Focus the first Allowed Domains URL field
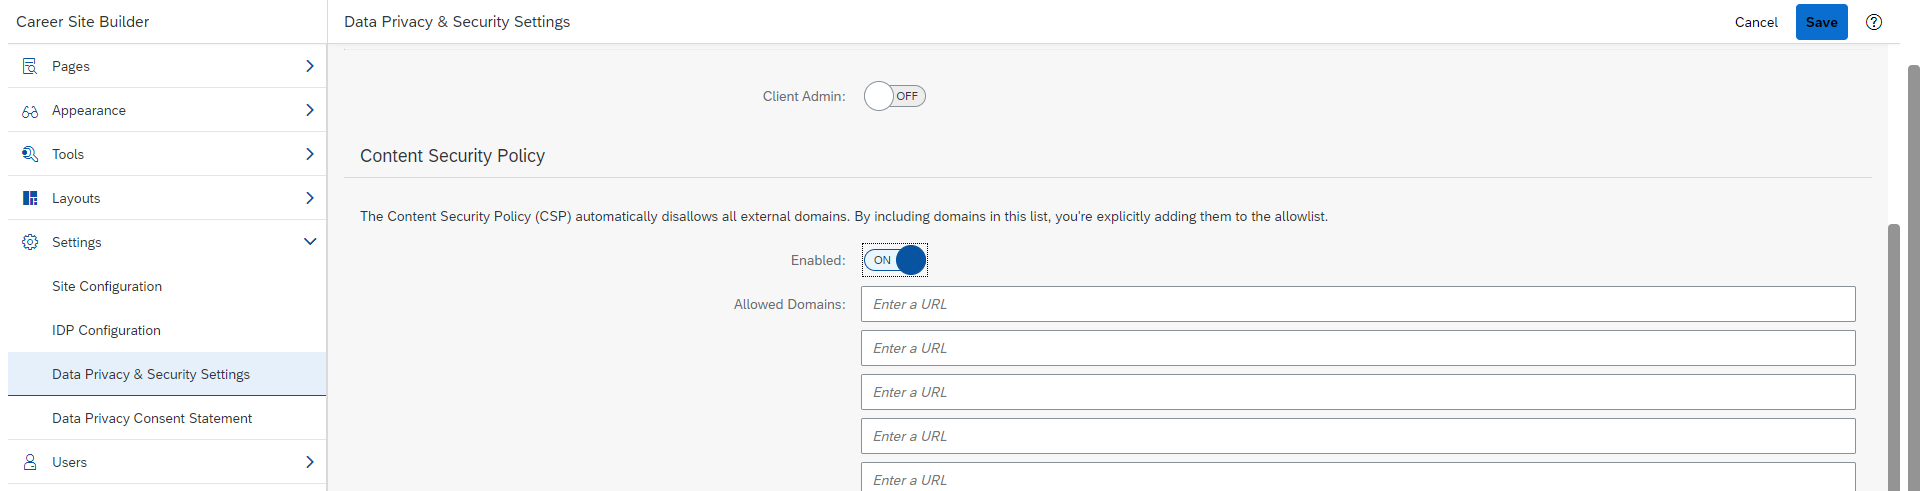Screen dimensions: 1920x491 tap(1358, 304)
